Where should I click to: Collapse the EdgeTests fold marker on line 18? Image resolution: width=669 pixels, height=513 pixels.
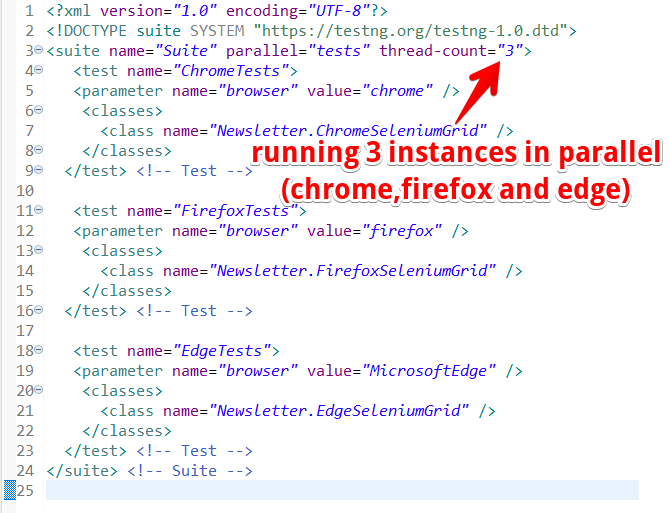(38, 350)
